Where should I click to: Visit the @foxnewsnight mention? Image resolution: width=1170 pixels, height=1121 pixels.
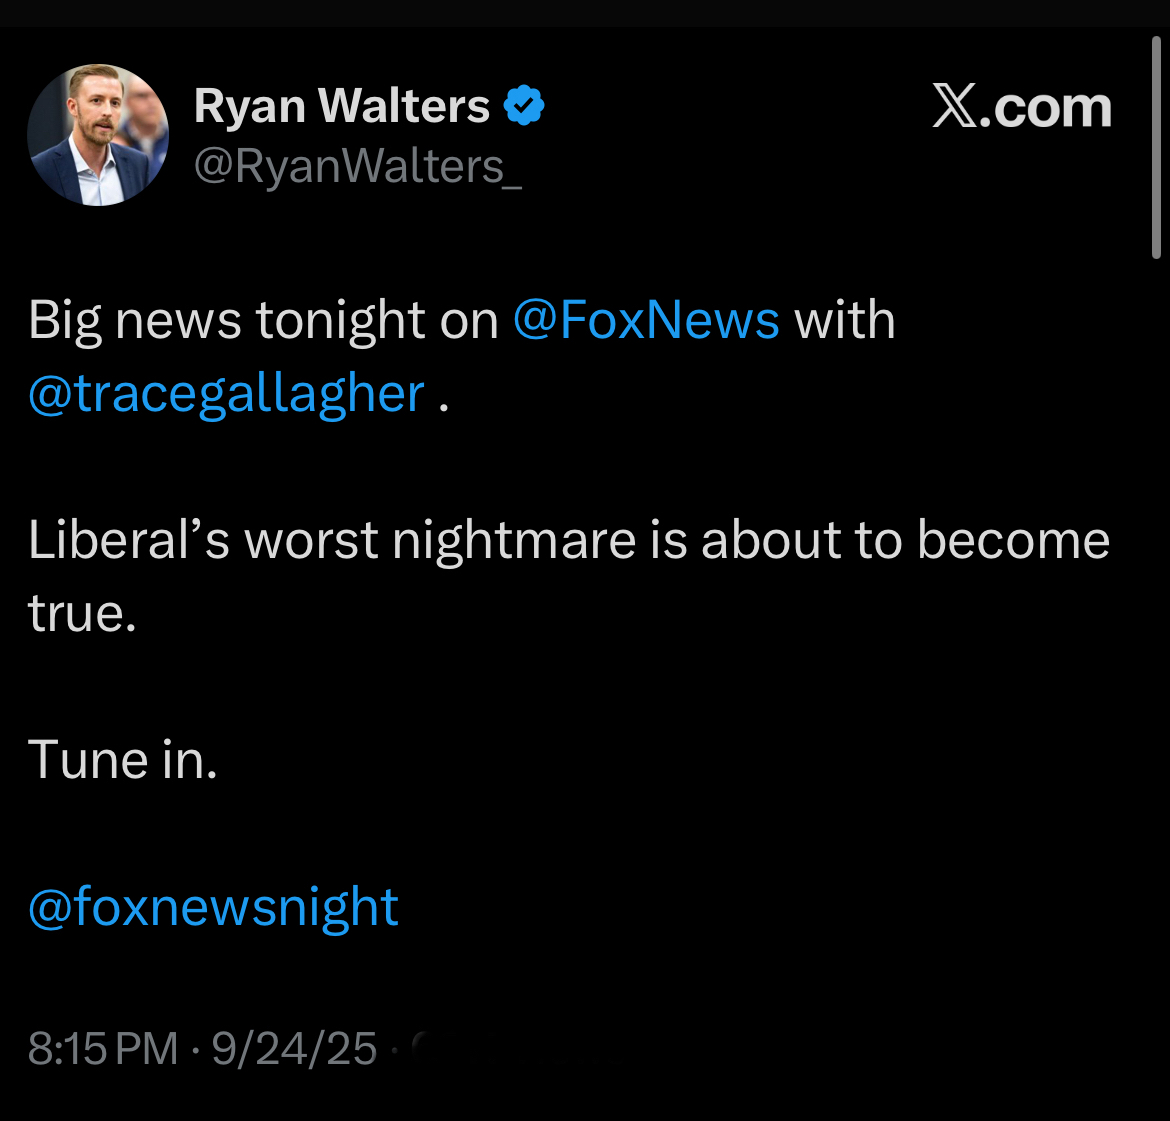(x=213, y=908)
